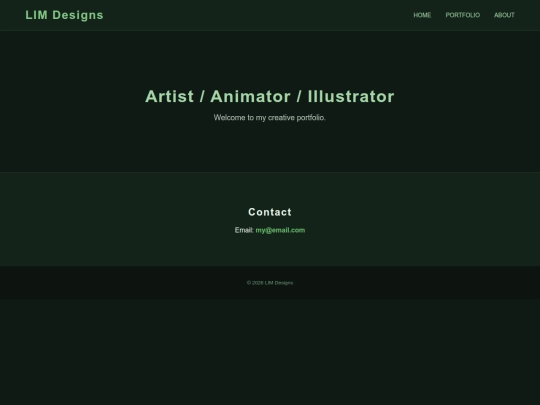Viewport: 540px width, 405px height.
Task: Open the ABOUT nav item
Action: coord(504,15)
